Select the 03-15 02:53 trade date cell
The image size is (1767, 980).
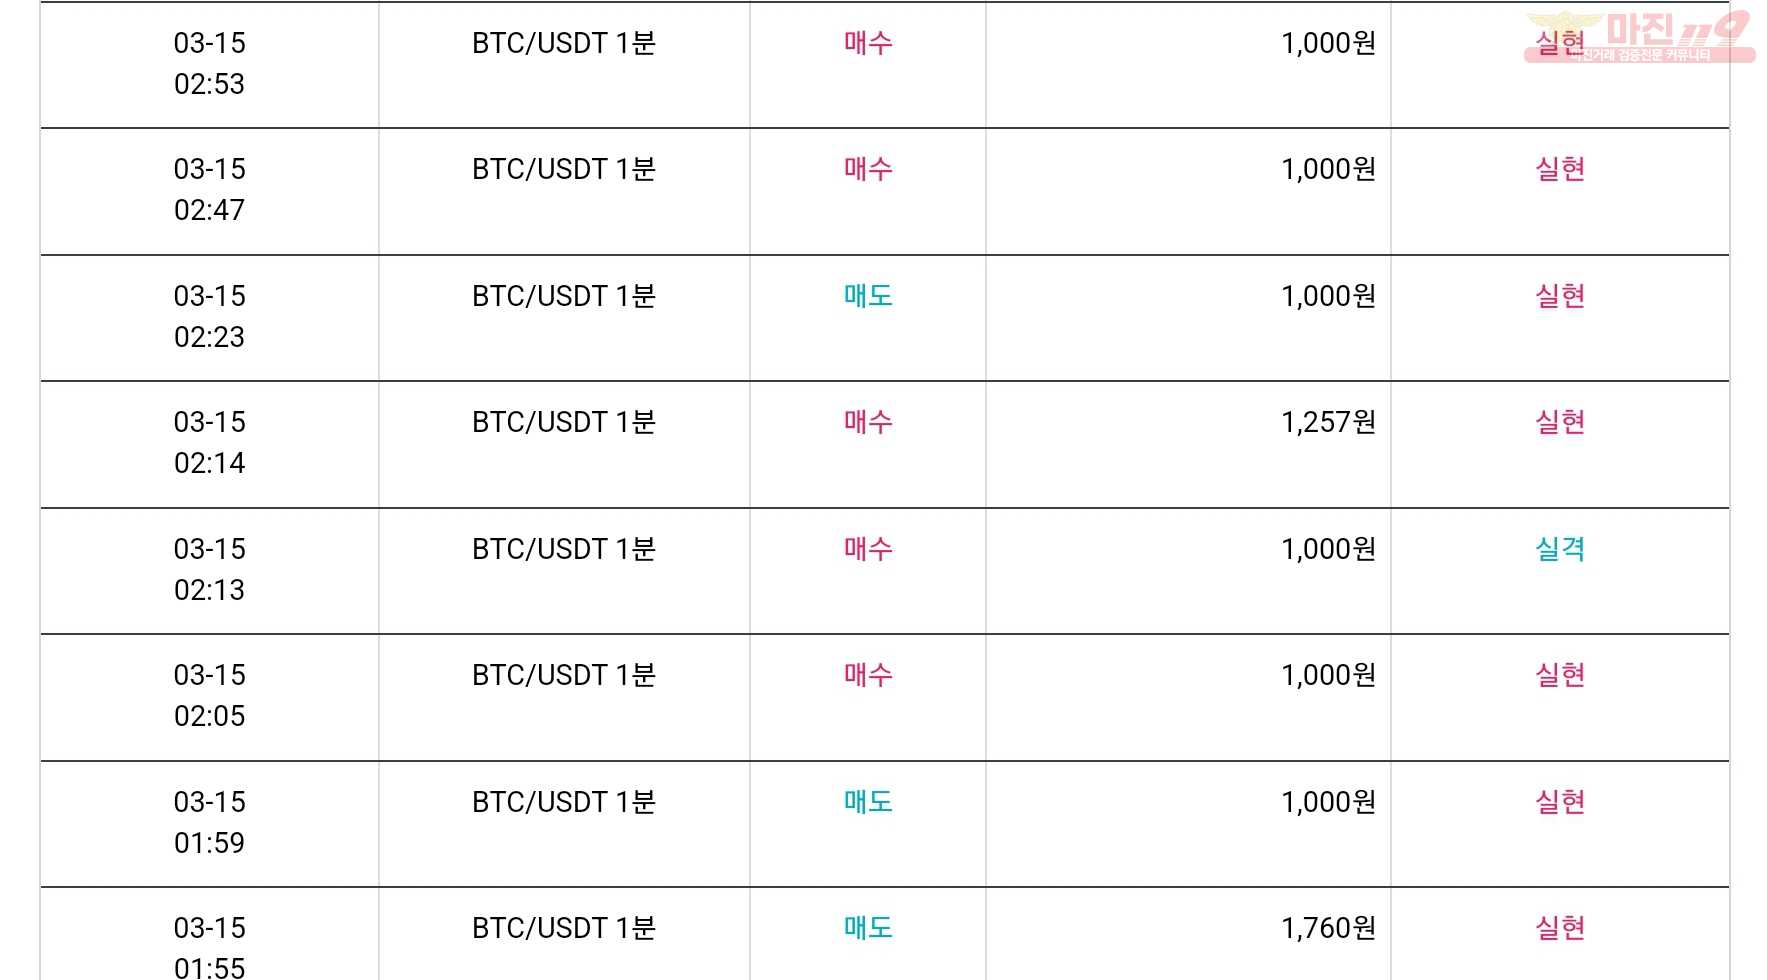209,64
